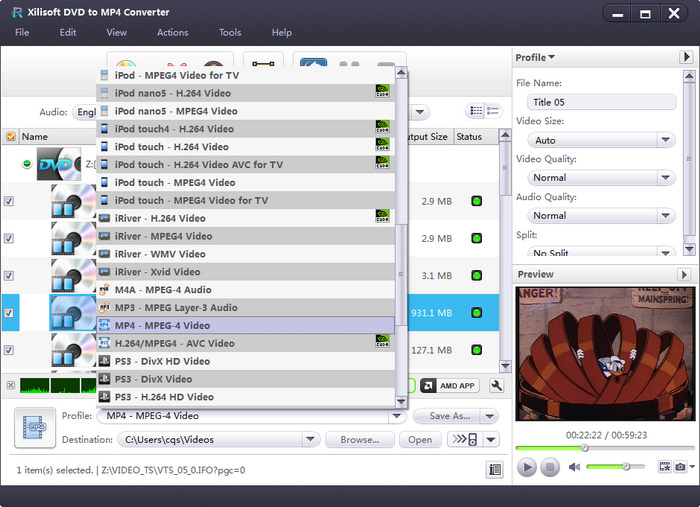The width and height of the screenshot is (700, 507).
Task: Click the disc thumbnail of the 931.1 MB title
Action: pos(72,313)
